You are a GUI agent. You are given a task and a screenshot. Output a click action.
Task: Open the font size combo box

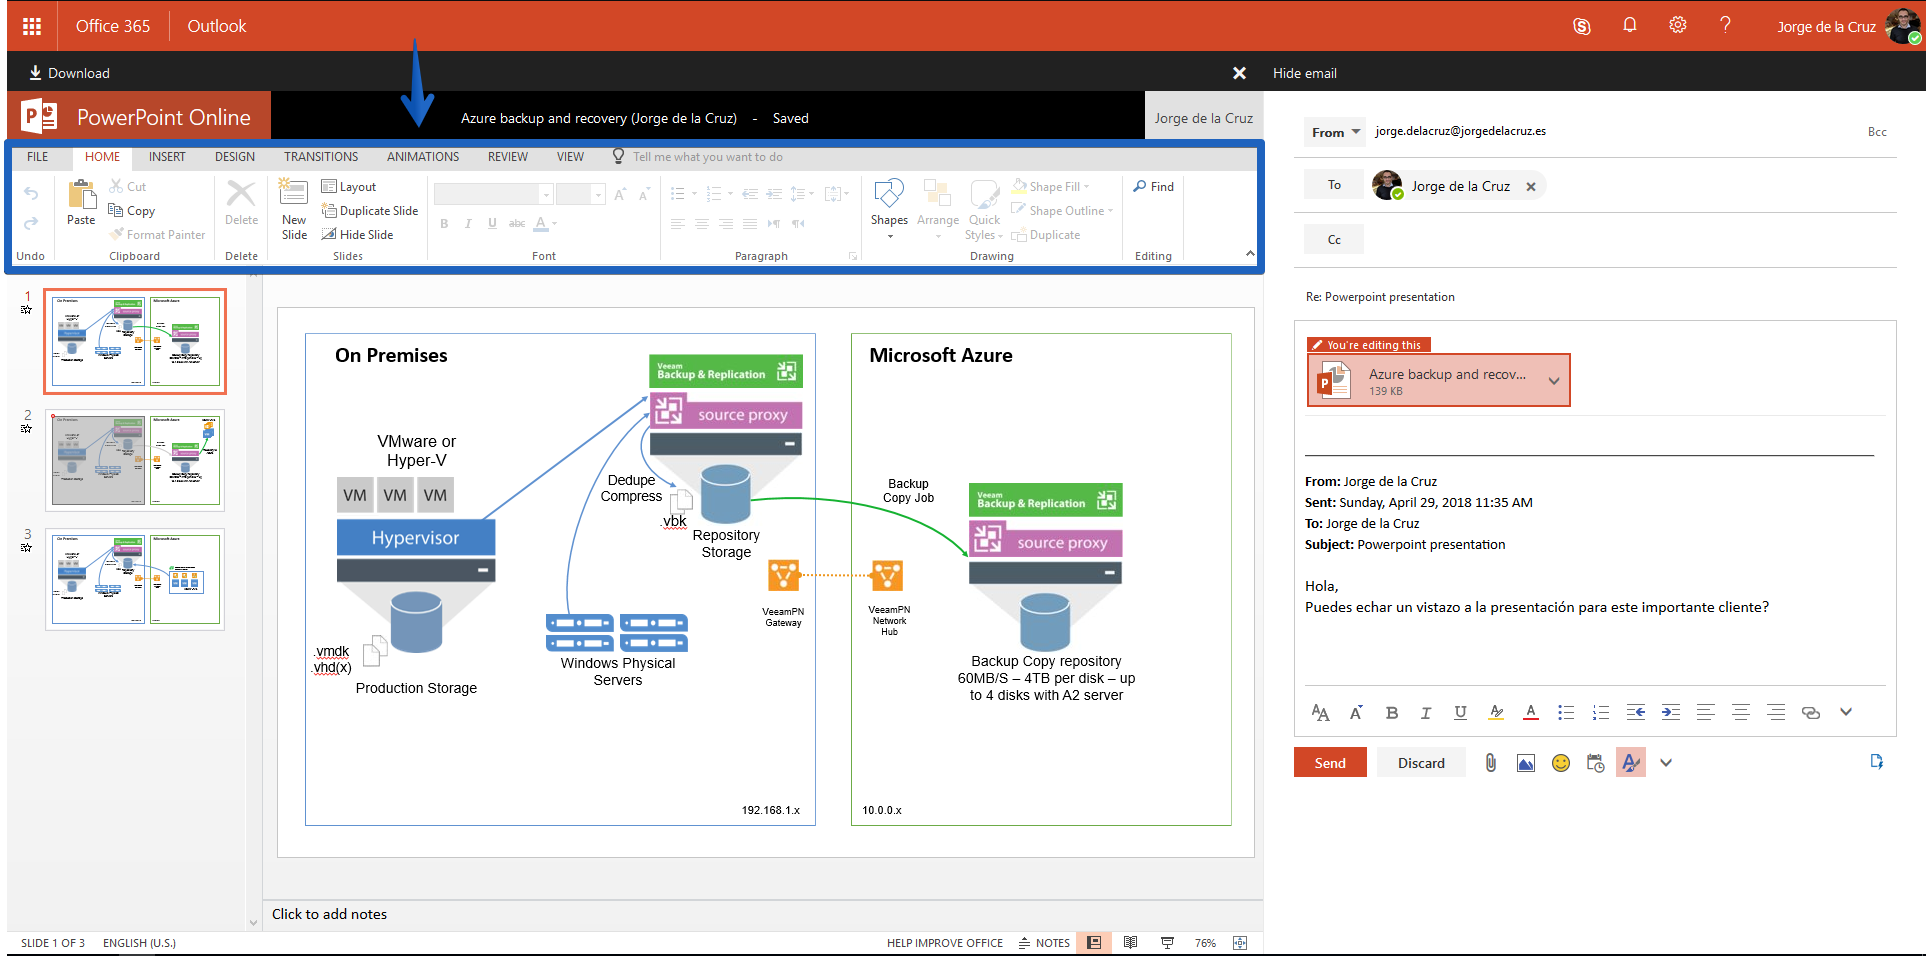(x=581, y=194)
